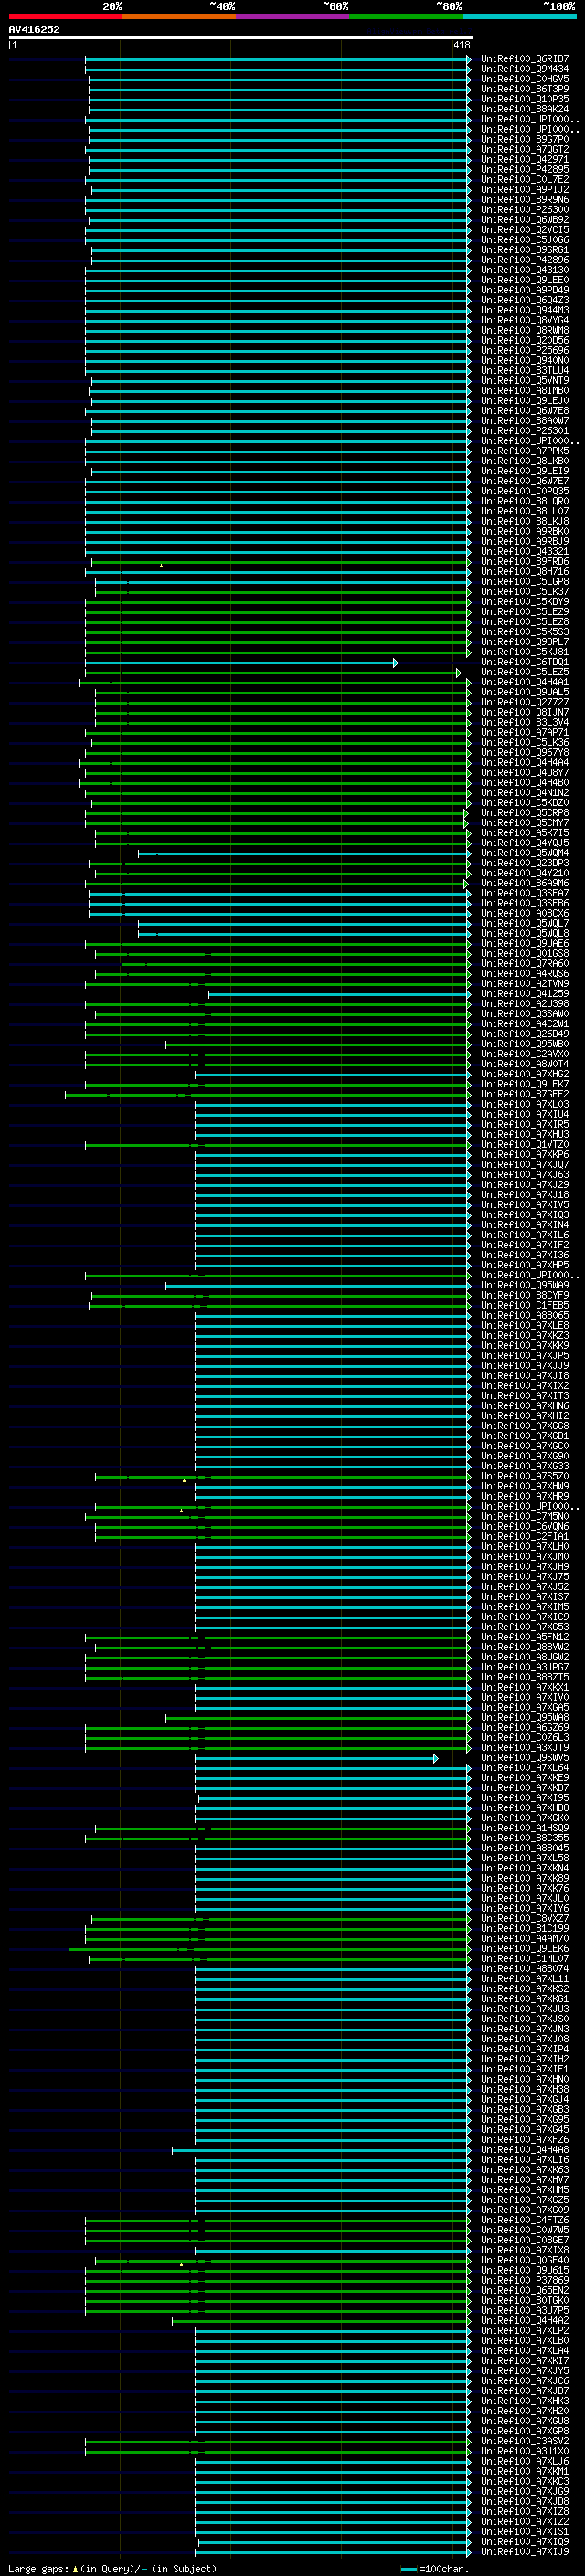This screenshot has height=2576, width=585.
Task: Select hit label UniRef100_P37869
Action: [x=525, y=2280]
